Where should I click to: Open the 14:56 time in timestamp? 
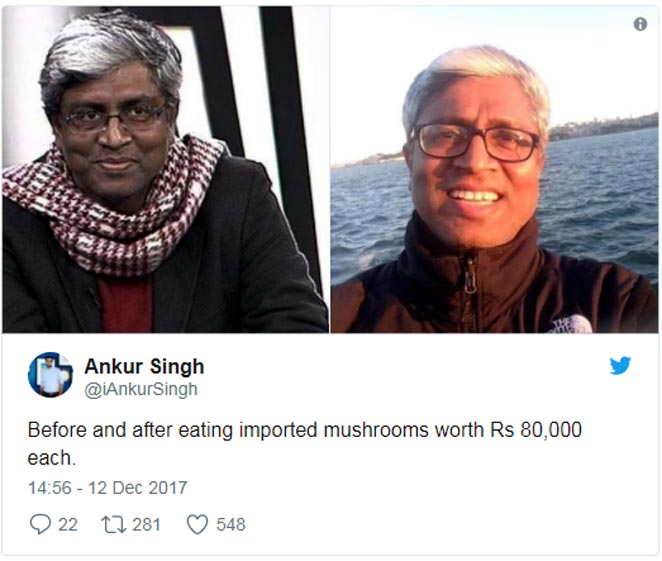tap(50, 488)
